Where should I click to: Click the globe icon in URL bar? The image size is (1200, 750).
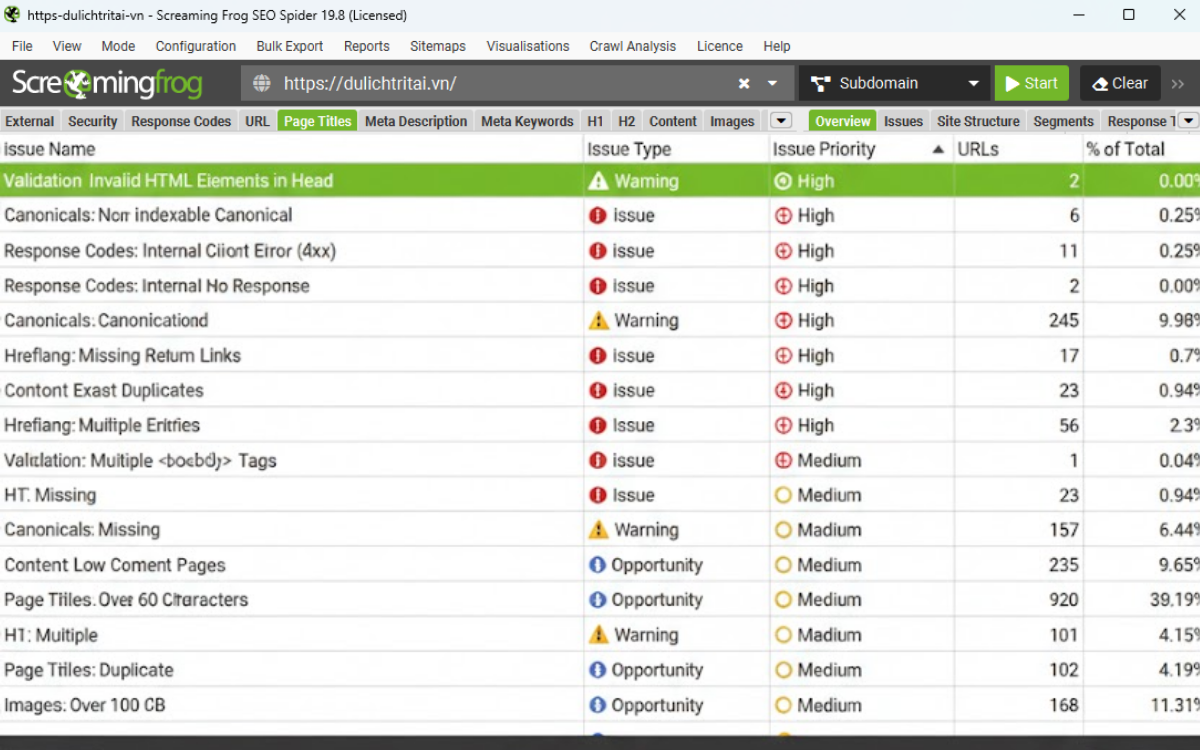coord(262,84)
